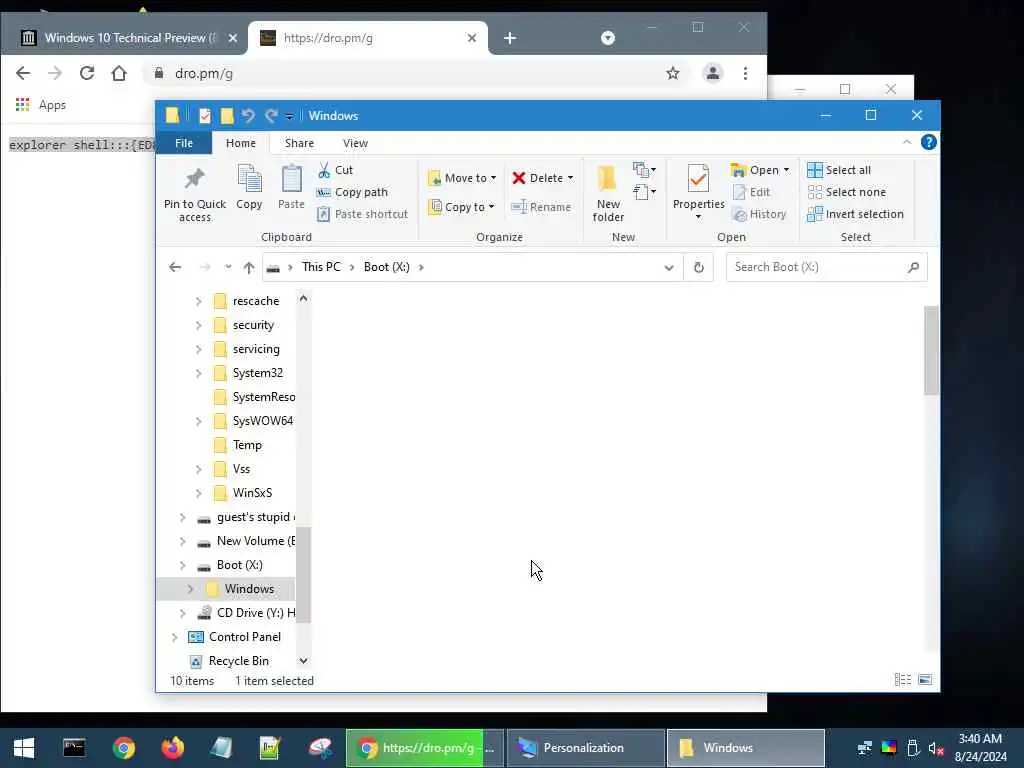Open Firefox from the taskbar
The height and width of the screenshot is (768, 1024).
pyautogui.click(x=172, y=747)
